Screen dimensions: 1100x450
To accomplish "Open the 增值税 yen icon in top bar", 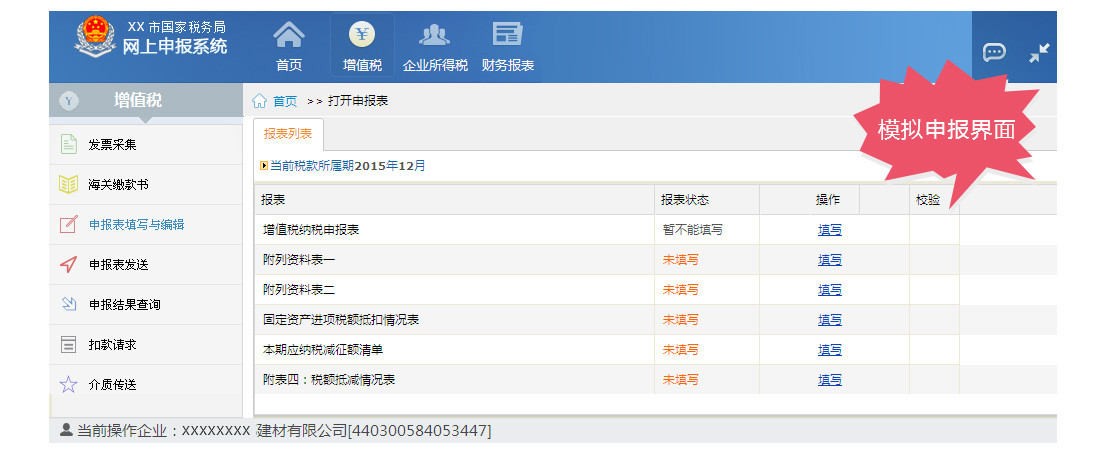I will click(362, 36).
